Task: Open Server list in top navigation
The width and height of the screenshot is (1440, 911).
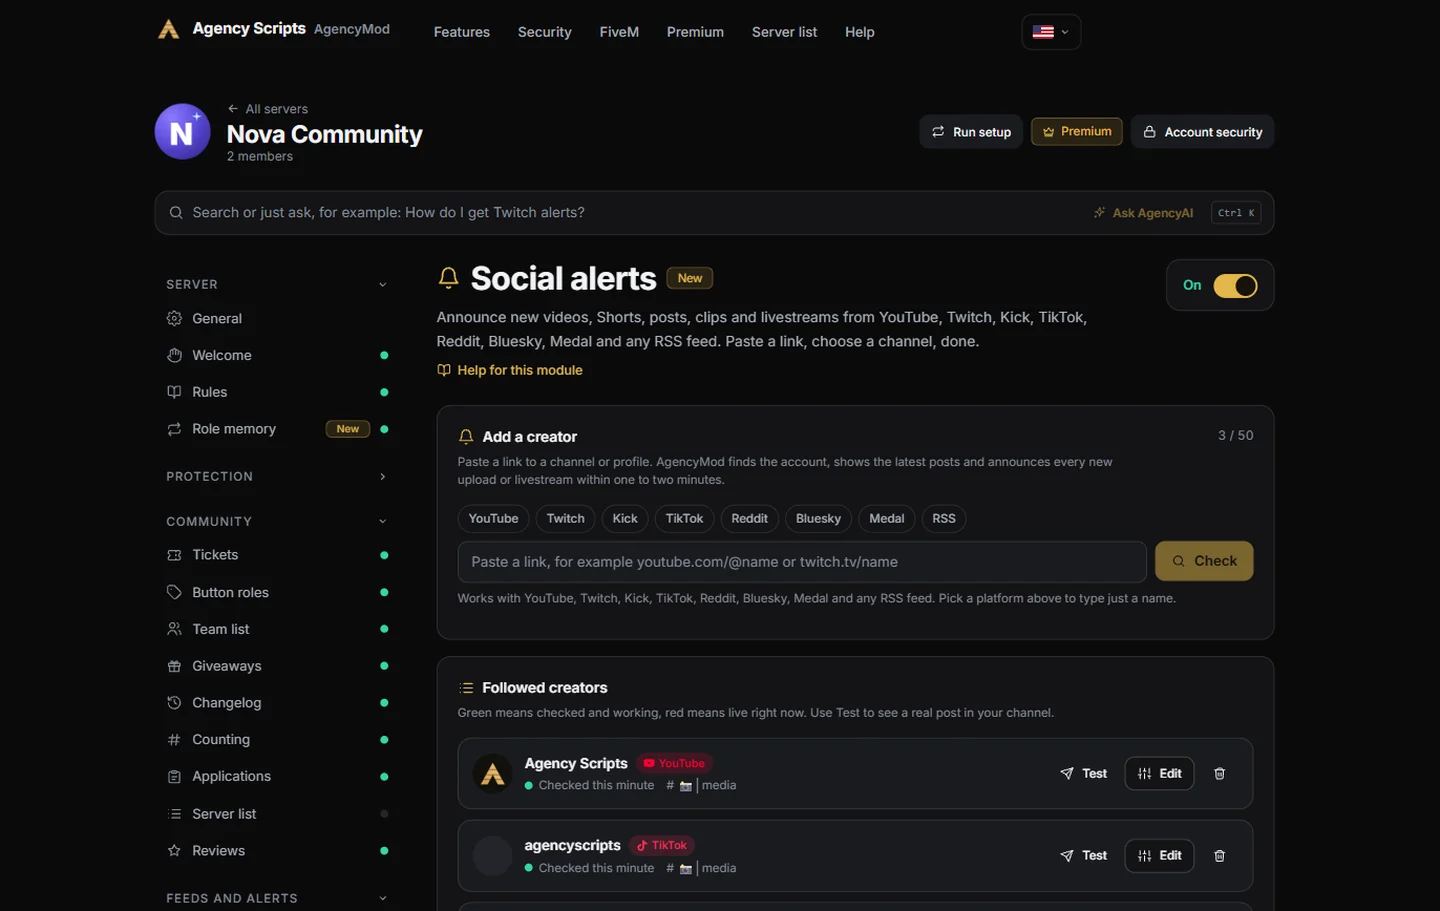Action: click(784, 32)
